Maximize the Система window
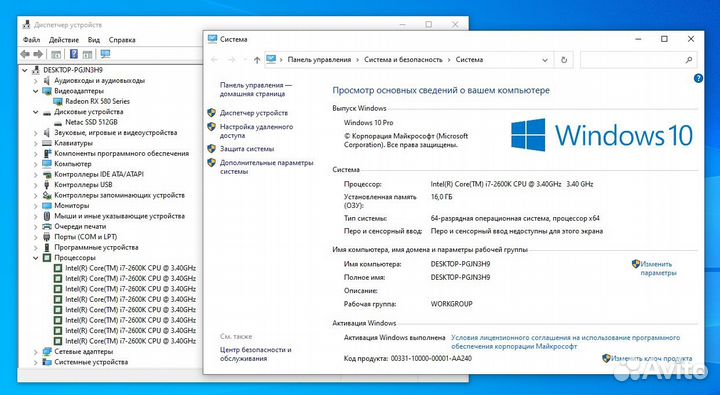 (664, 40)
